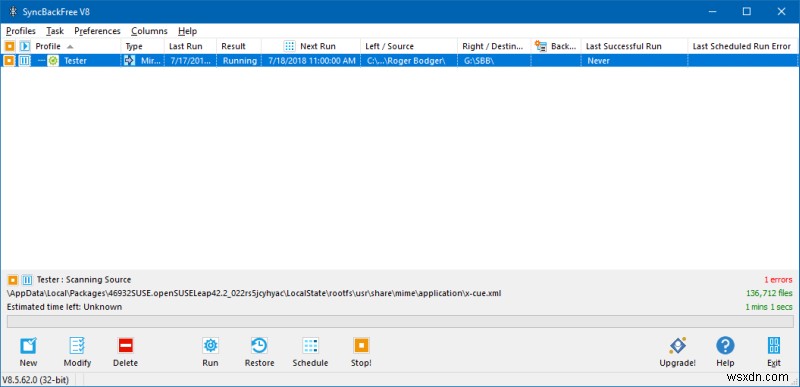Click the x-cue.xml file path line
The image size is (800, 387).
pos(255,294)
